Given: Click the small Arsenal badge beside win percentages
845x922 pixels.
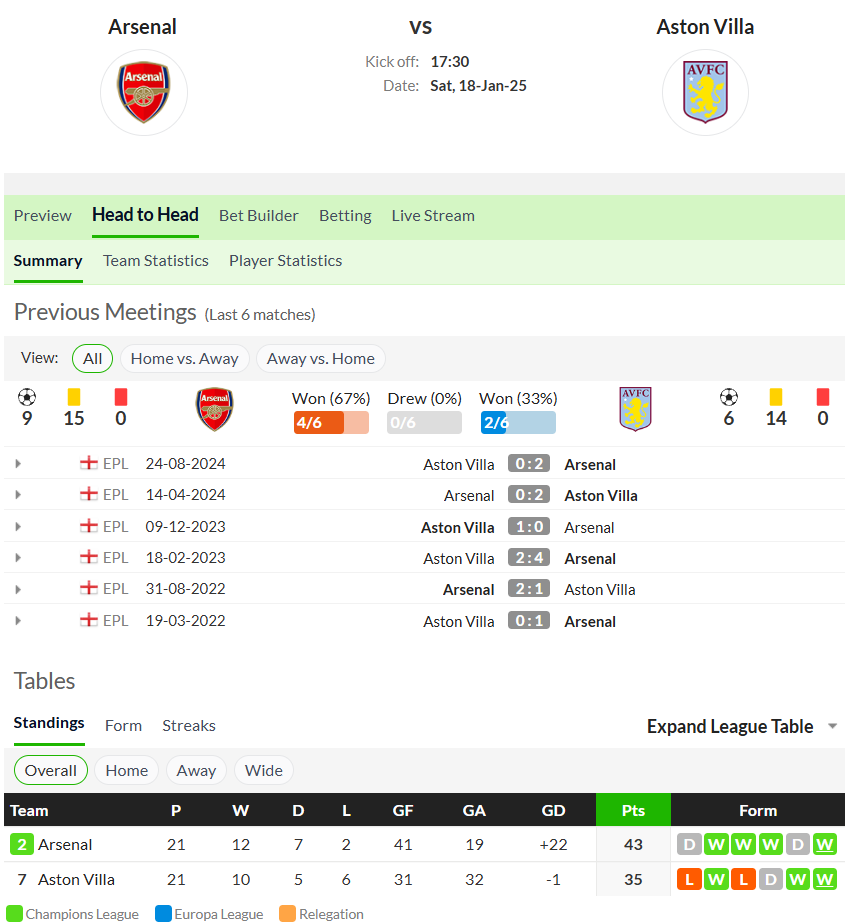Looking at the screenshot, I should (215, 409).
